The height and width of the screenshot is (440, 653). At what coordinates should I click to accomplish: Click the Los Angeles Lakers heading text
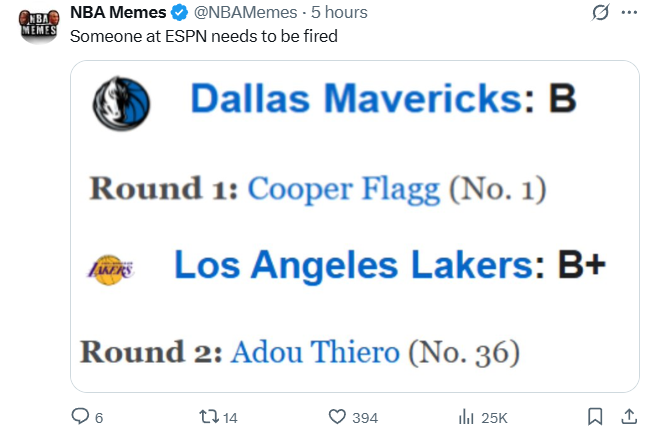click(352, 265)
